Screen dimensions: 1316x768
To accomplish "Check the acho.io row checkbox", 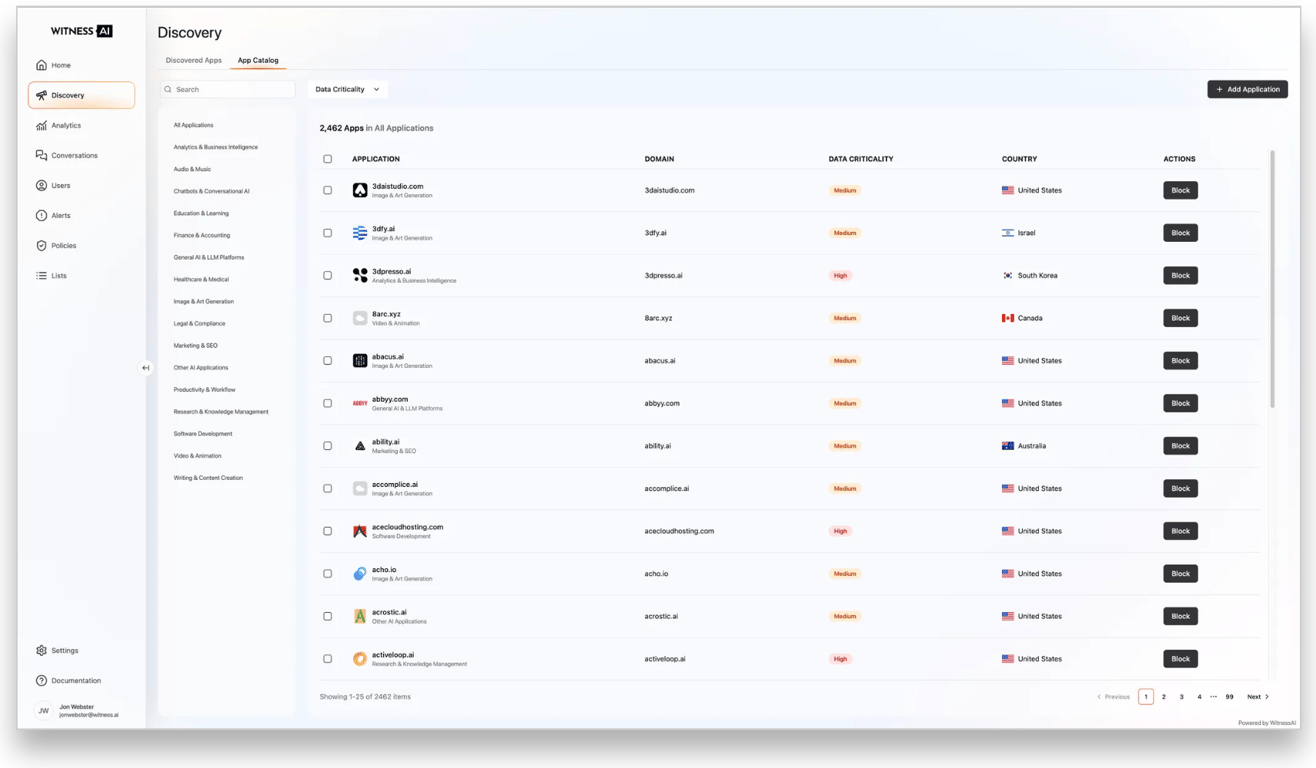I will coord(327,574).
